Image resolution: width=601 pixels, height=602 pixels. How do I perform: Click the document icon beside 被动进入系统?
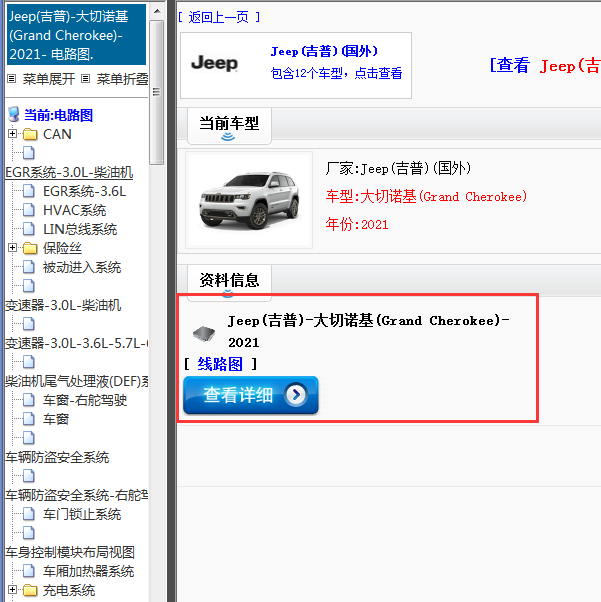pyautogui.click(x=28, y=267)
